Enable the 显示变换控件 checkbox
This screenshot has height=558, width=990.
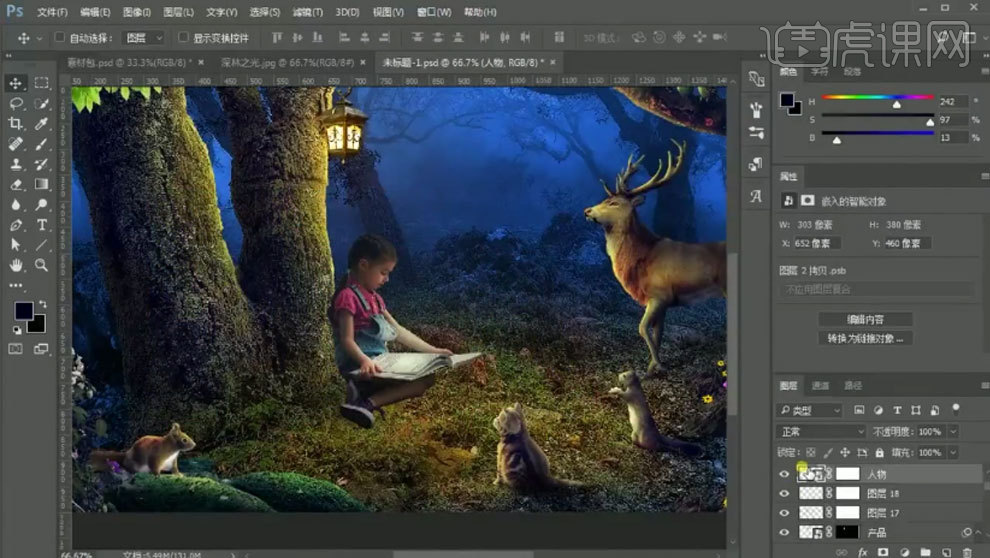click(x=183, y=37)
